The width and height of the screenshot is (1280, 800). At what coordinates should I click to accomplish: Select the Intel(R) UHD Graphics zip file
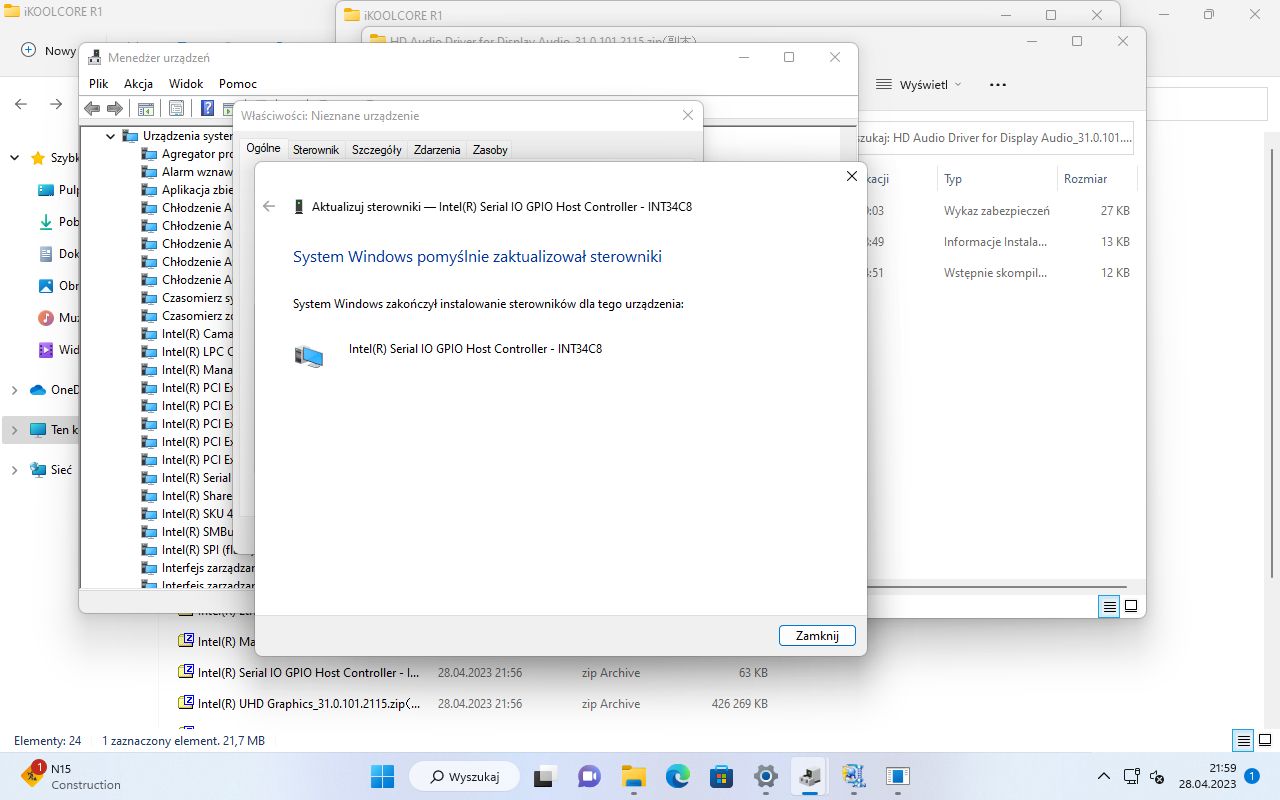click(473, 703)
